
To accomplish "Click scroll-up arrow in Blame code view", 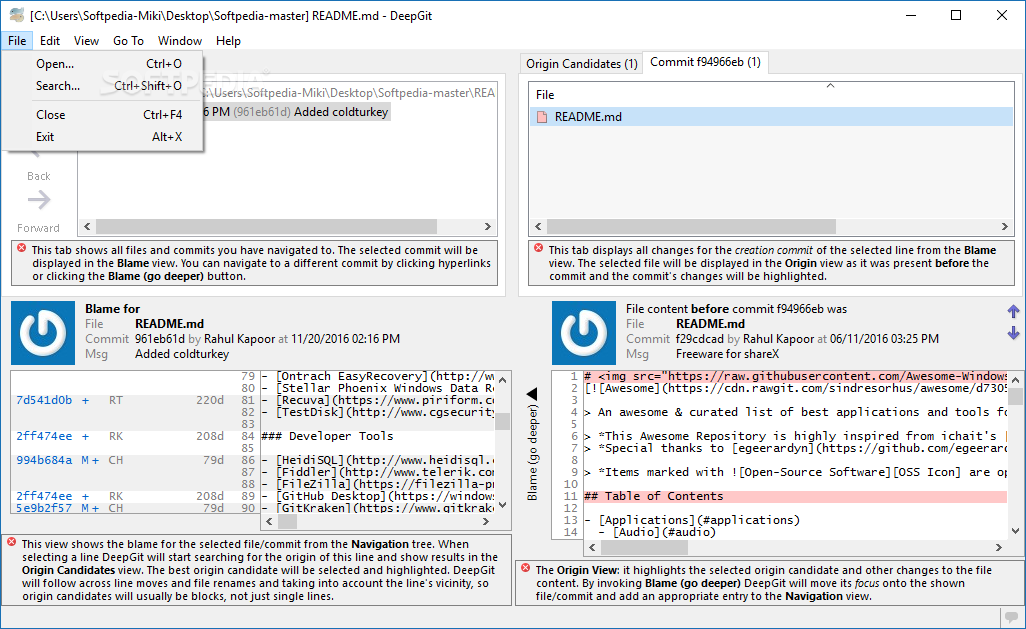I will pos(503,380).
